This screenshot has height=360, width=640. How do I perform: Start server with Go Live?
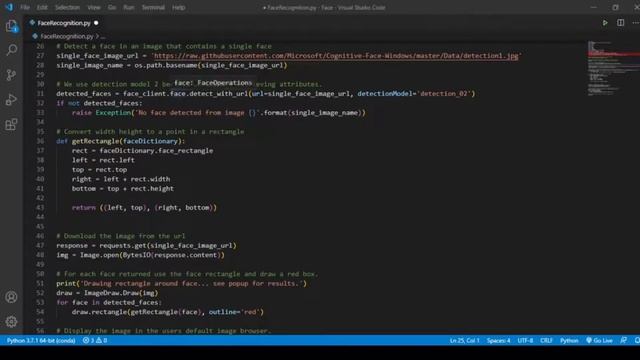click(x=599, y=340)
